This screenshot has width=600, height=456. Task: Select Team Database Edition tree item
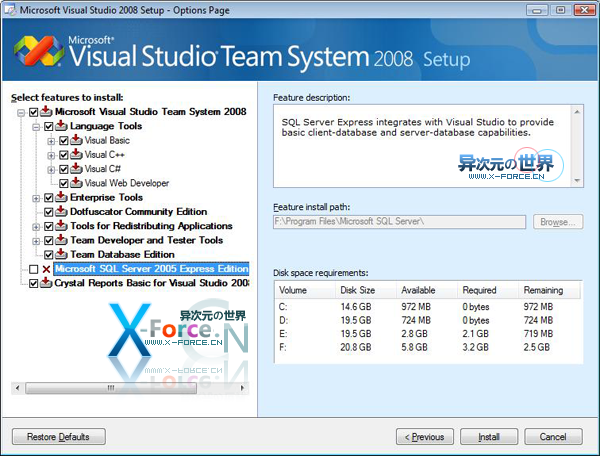pyautogui.click(x=122, y=254)
